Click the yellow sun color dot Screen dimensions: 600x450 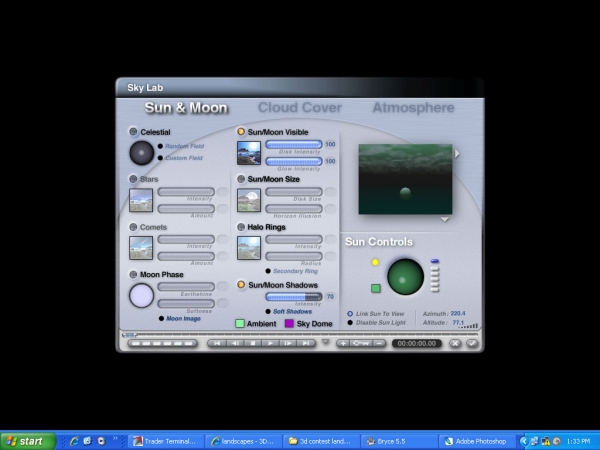tap(375, 262)
